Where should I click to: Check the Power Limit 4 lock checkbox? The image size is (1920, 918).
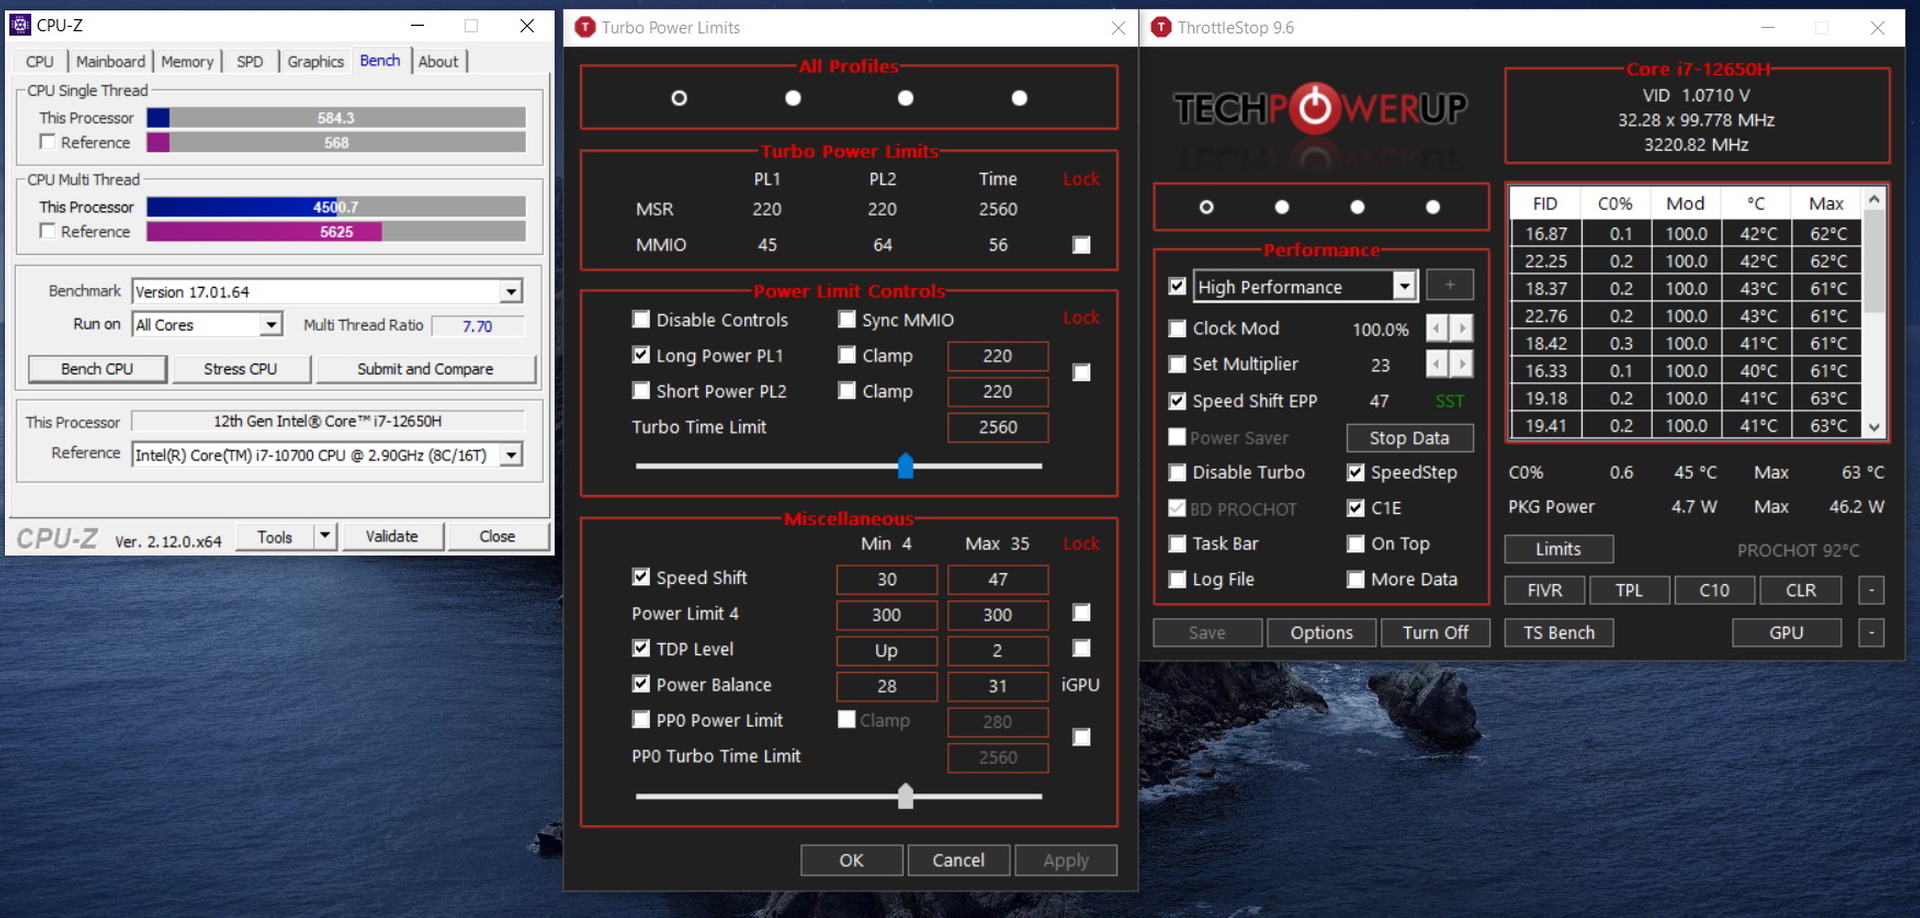pyautogui.click(x=1081, y=613)
